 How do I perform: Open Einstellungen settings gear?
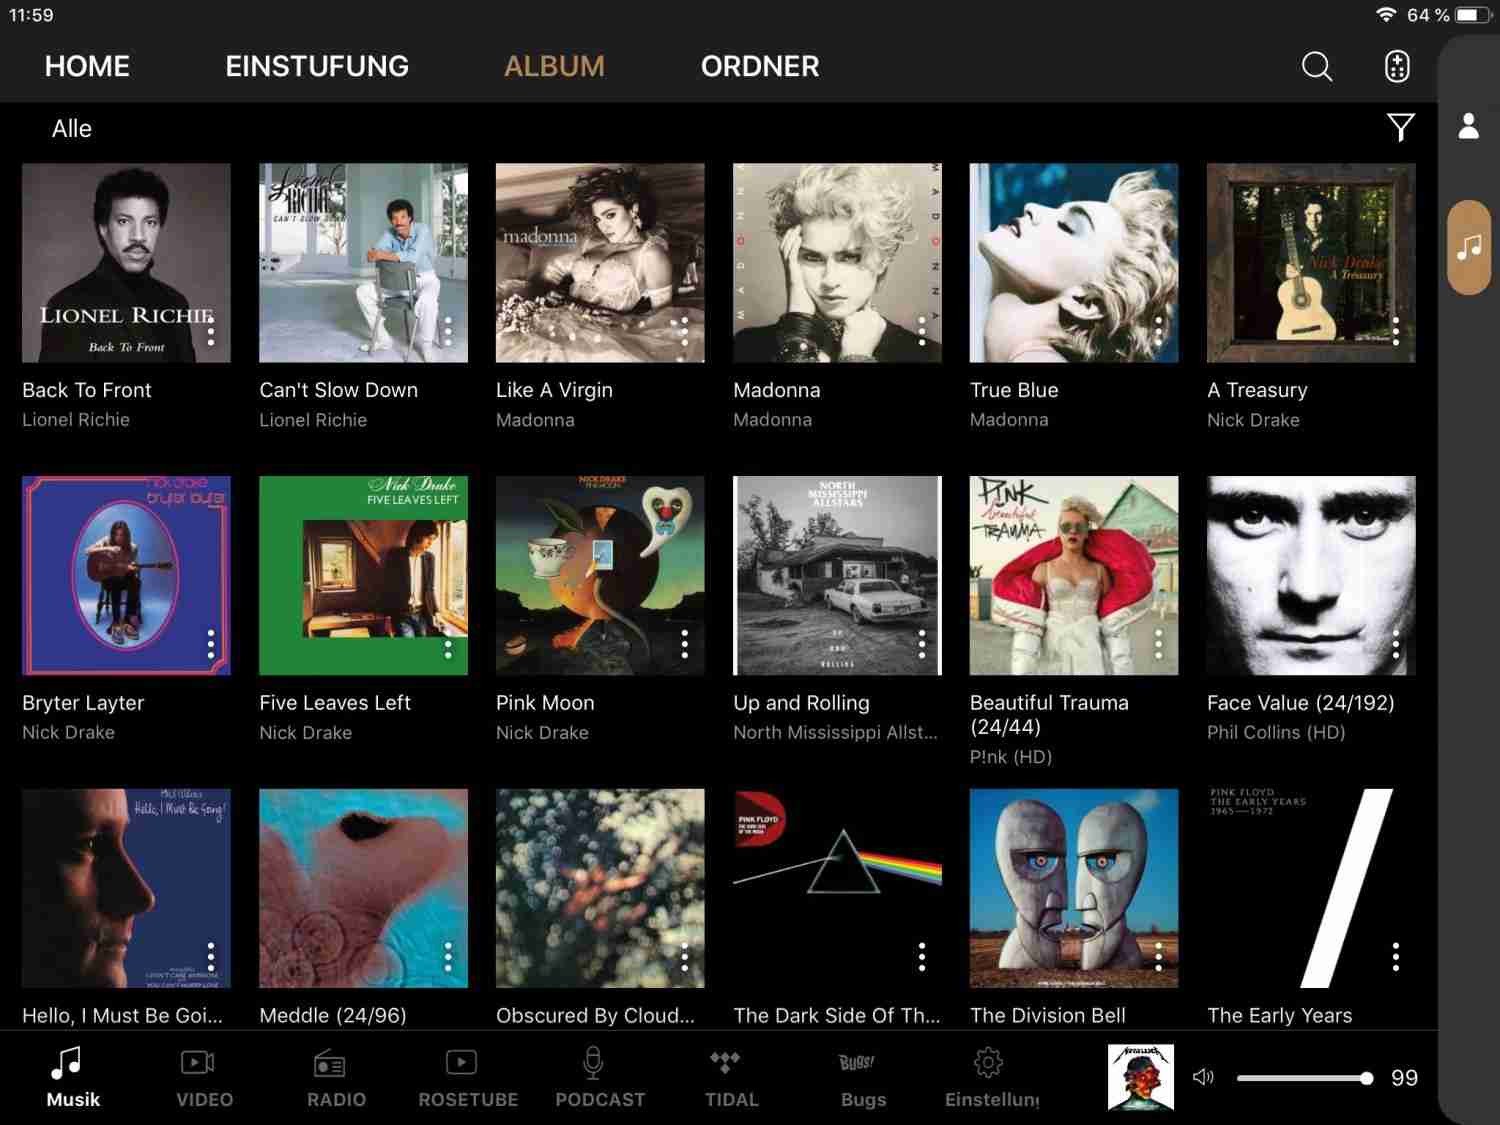coord(991,1078)
